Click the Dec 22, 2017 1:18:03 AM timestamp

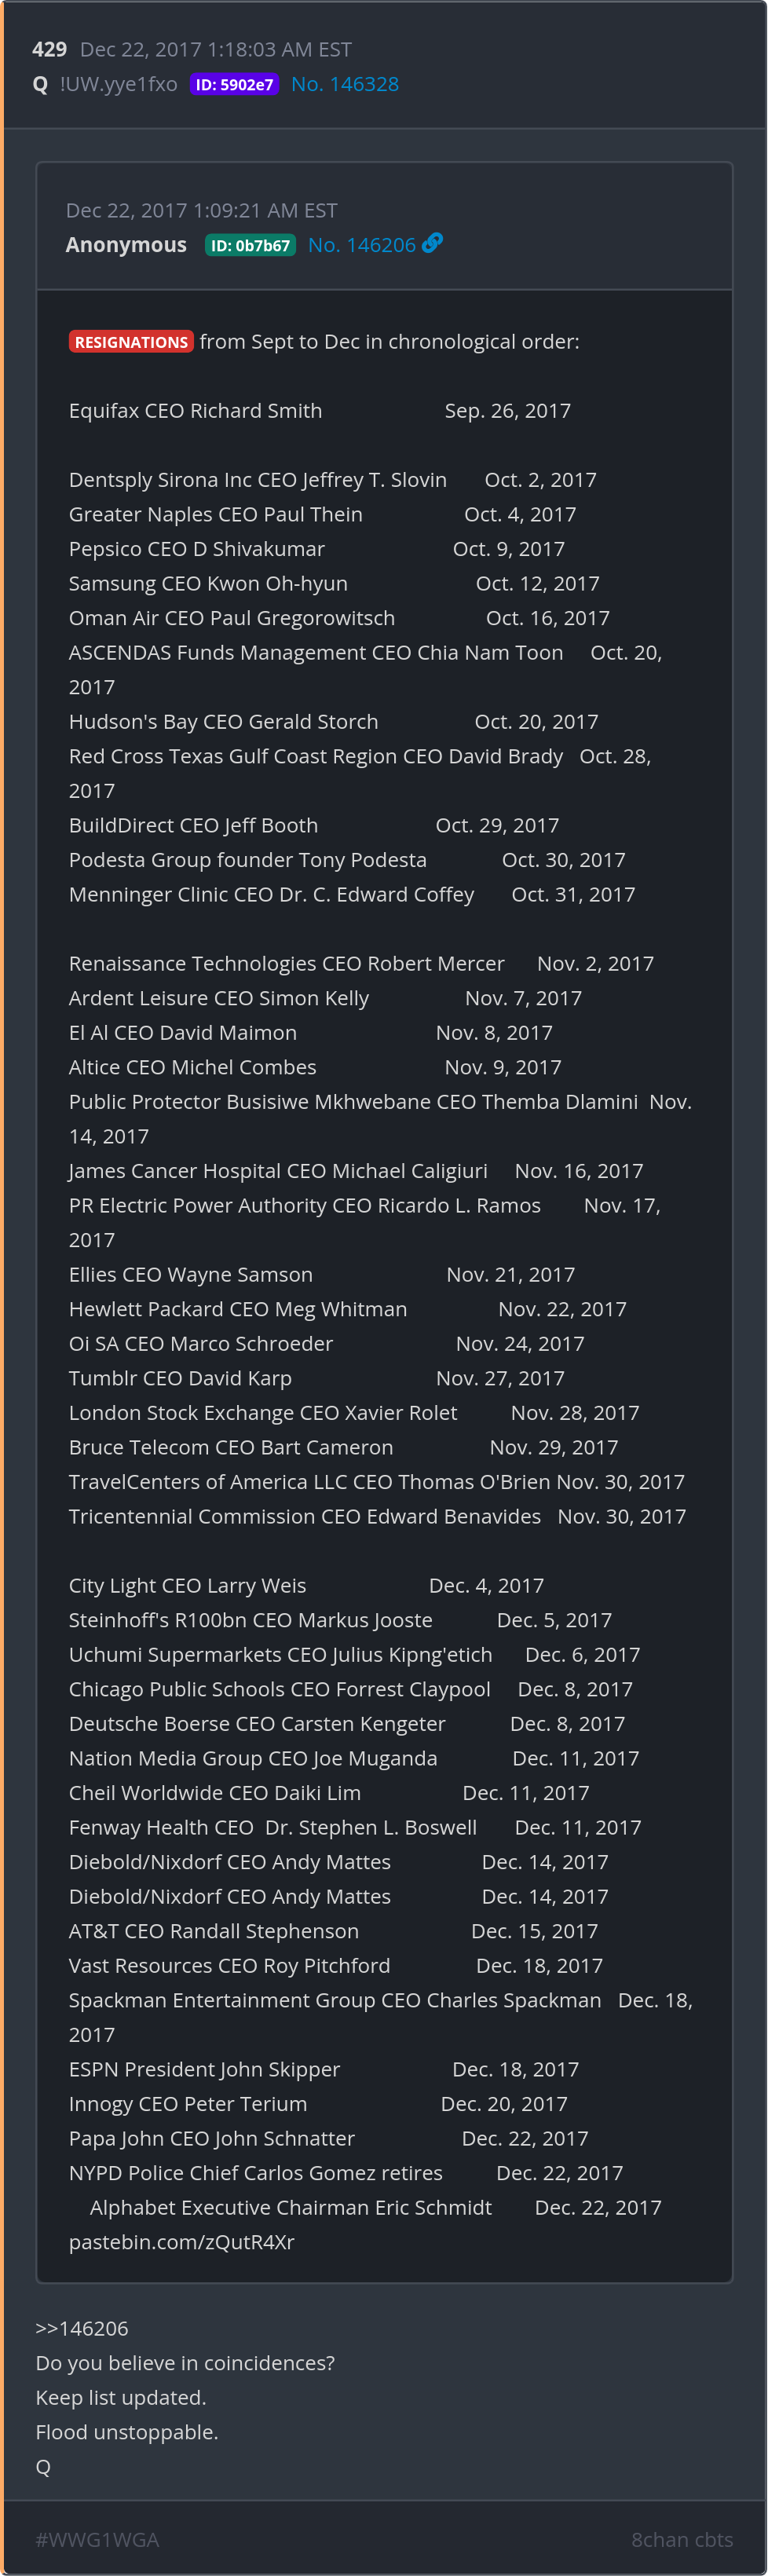215,49
